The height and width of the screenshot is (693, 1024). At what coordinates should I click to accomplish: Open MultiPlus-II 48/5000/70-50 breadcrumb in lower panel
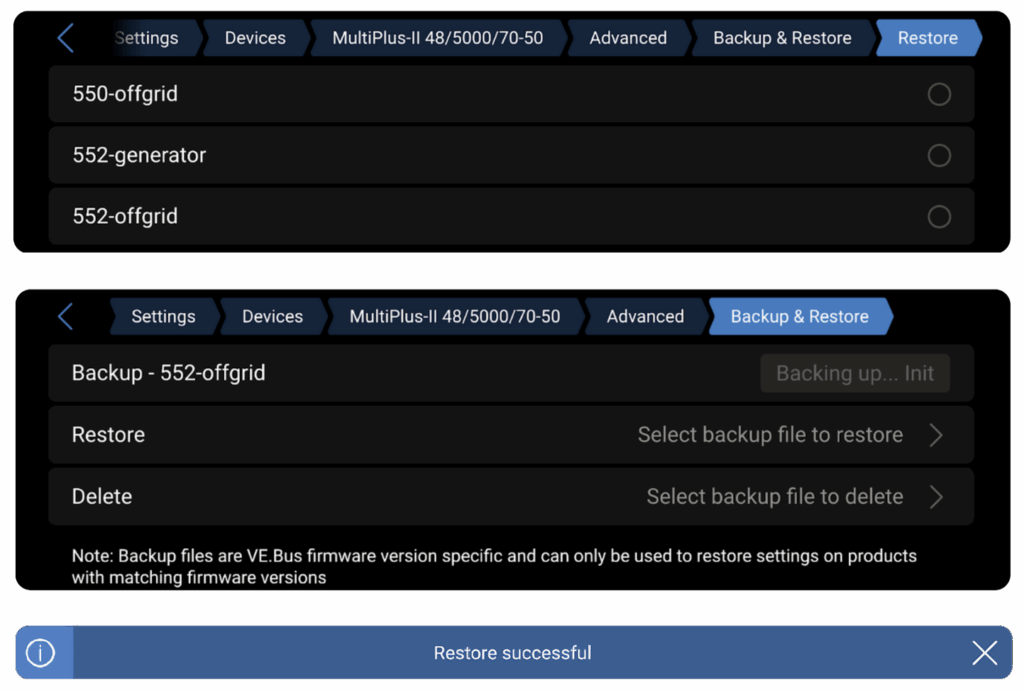pos(454,317)
